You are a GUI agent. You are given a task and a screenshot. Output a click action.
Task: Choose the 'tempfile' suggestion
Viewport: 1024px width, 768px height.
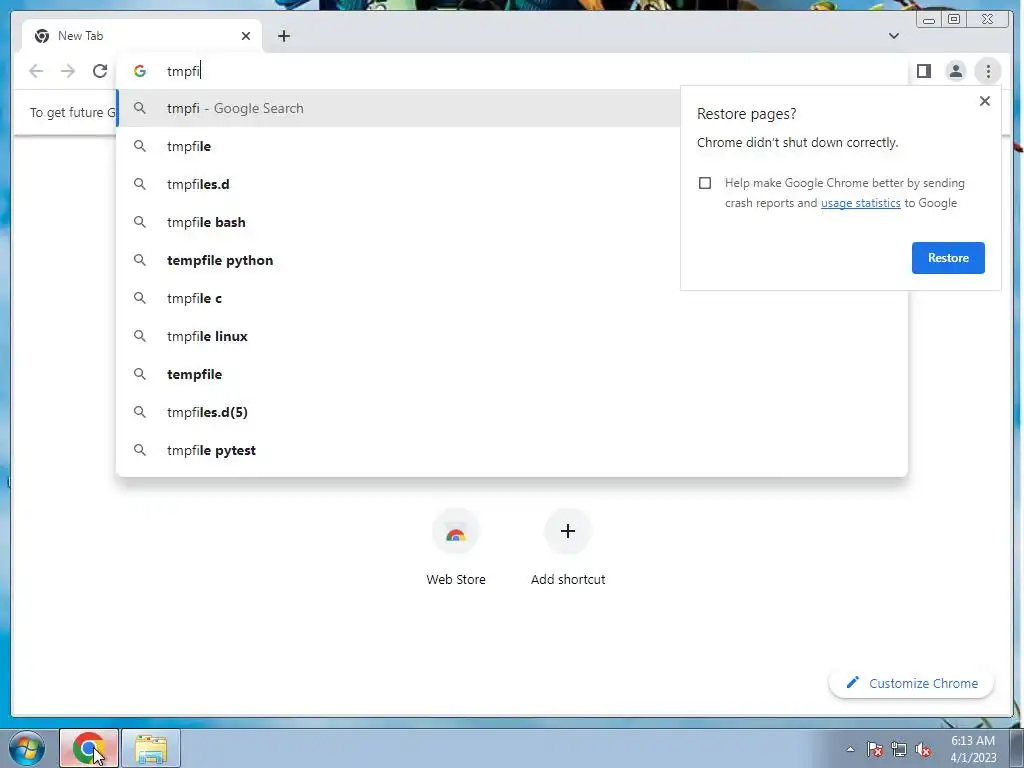tap(512, 374)
